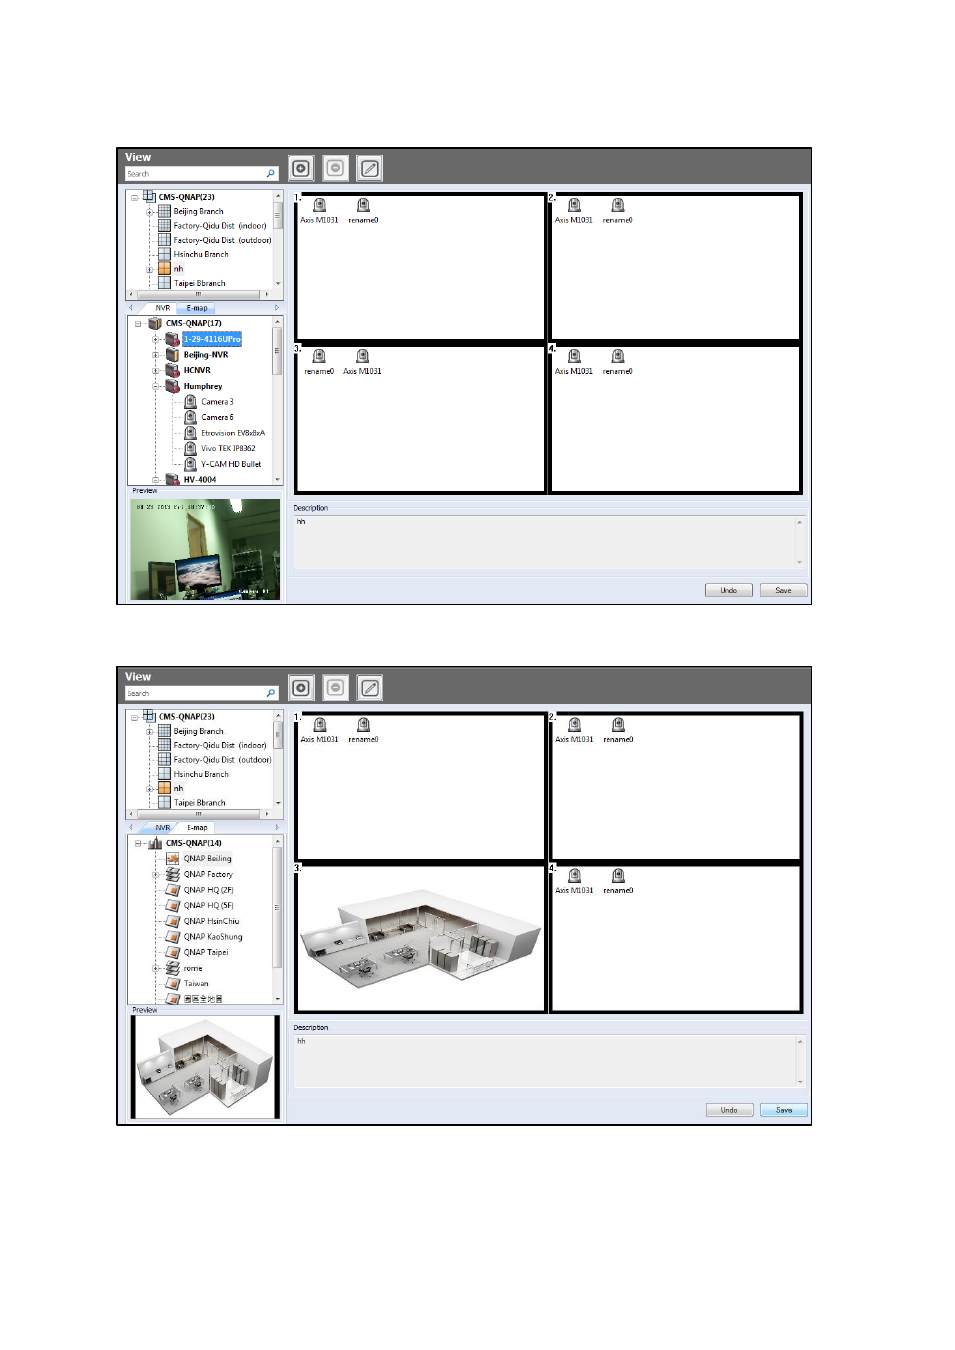Viewport: 955px width, 1350px height.
Task: Click the Description text box in the lower window
Action: (548, 1061)
